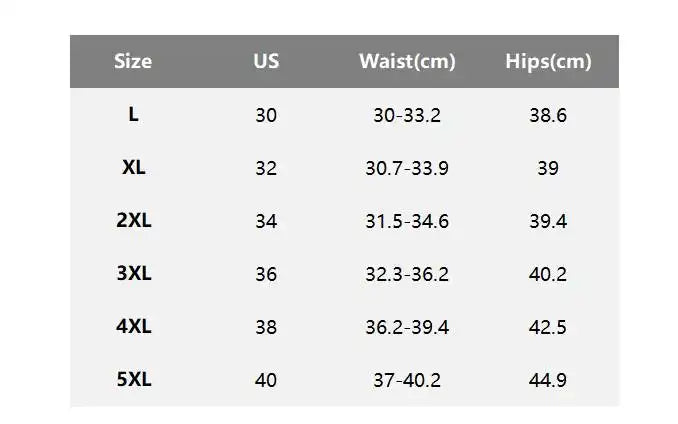This screenshot has height=424, width=678.
Task: Click the US size 36 cell
Action: [x=266, y=274]
